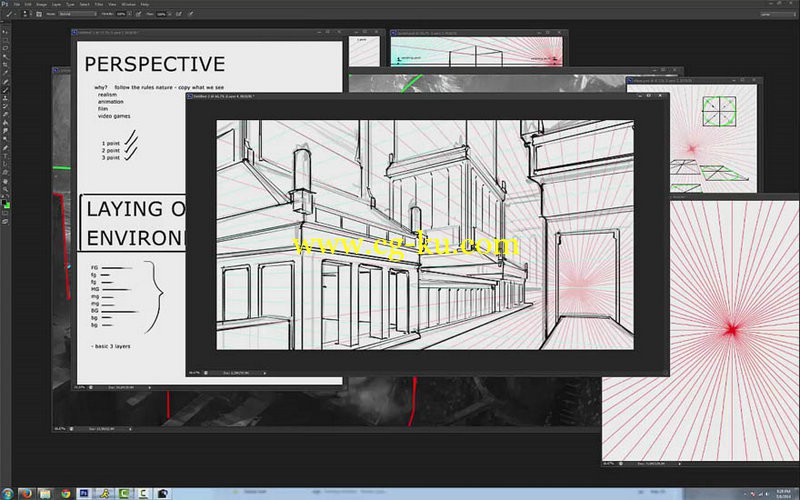800x500 pixels.
Task: Click the foreground color swatch (black)
Action: tap(4, 202)
